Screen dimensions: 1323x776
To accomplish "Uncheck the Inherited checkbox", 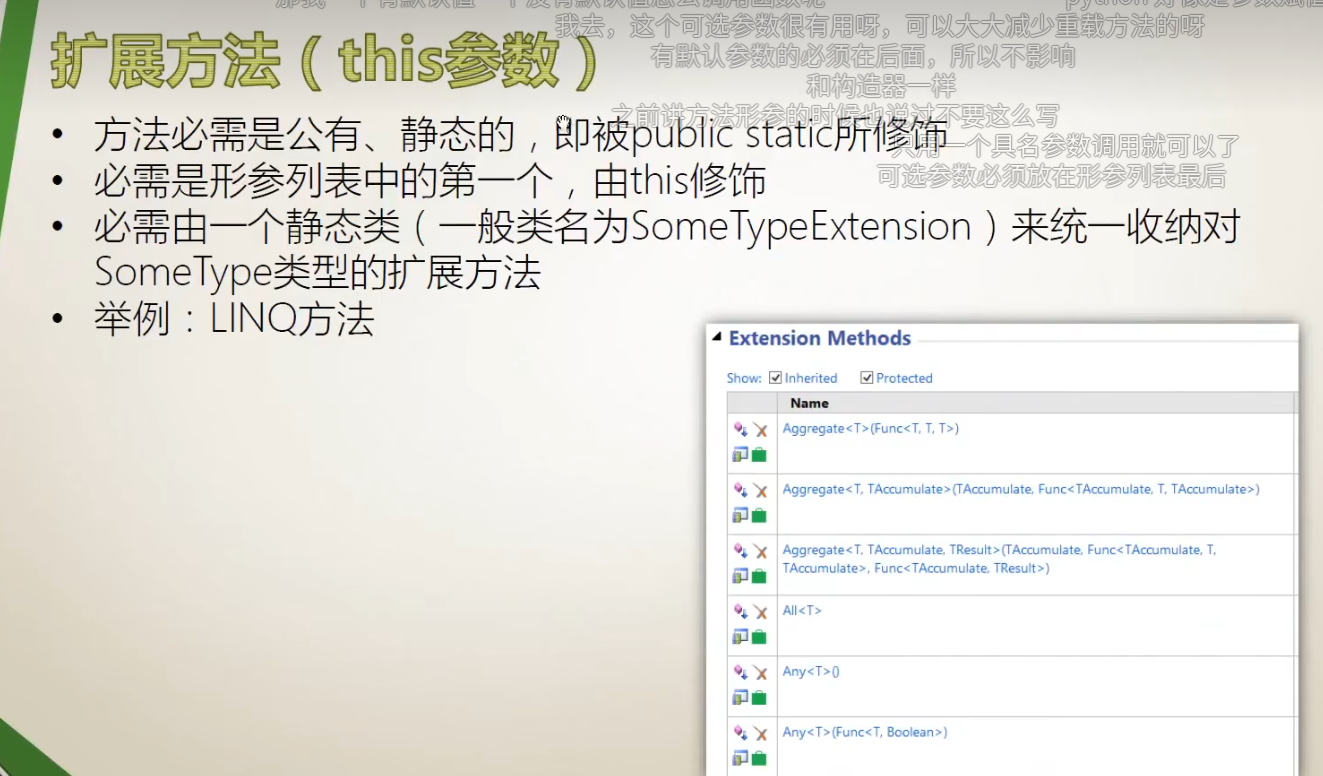I will [x=775, y=378].
